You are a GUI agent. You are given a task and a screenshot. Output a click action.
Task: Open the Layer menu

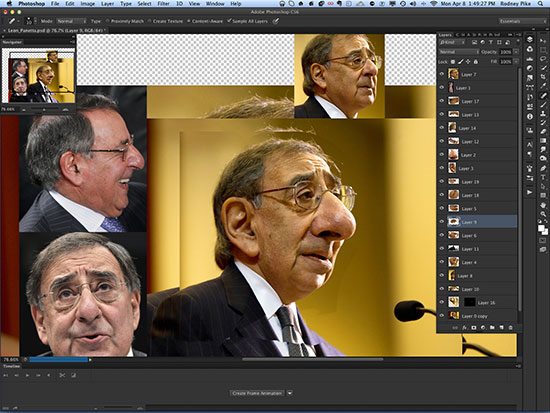(x=107, y=4)
